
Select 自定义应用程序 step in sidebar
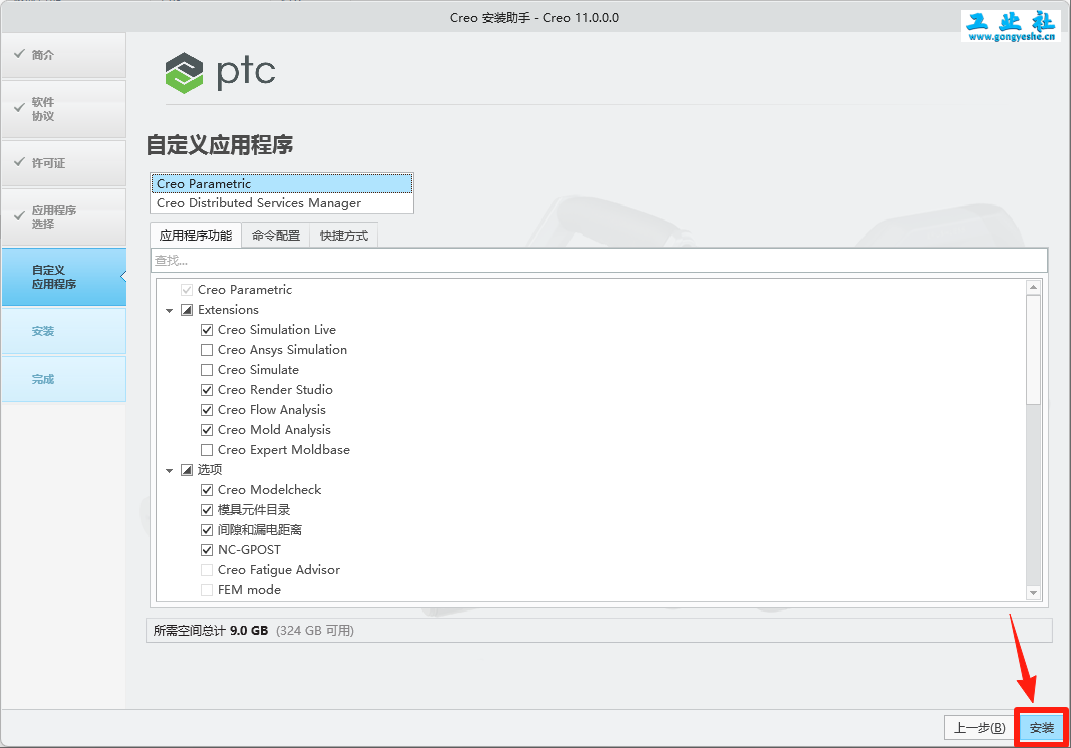[64, 277]
